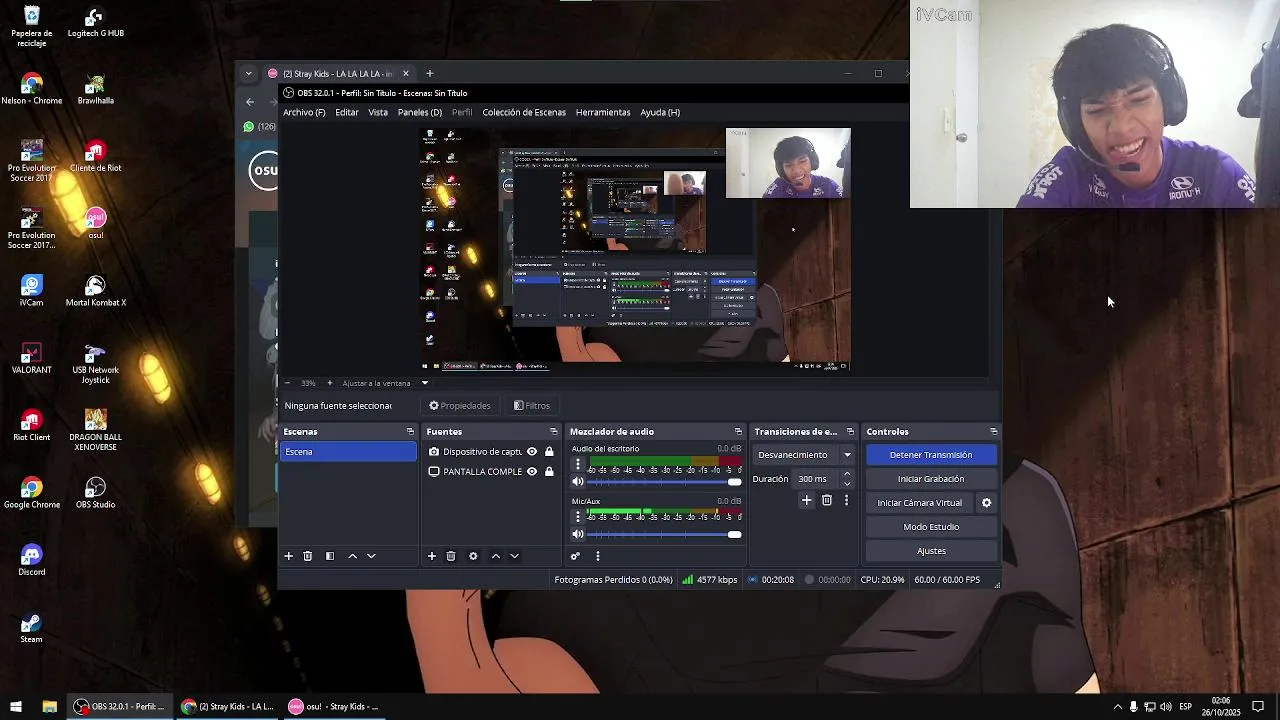
Task: Open options menu for Audio del escritorio
Action: 577,465
